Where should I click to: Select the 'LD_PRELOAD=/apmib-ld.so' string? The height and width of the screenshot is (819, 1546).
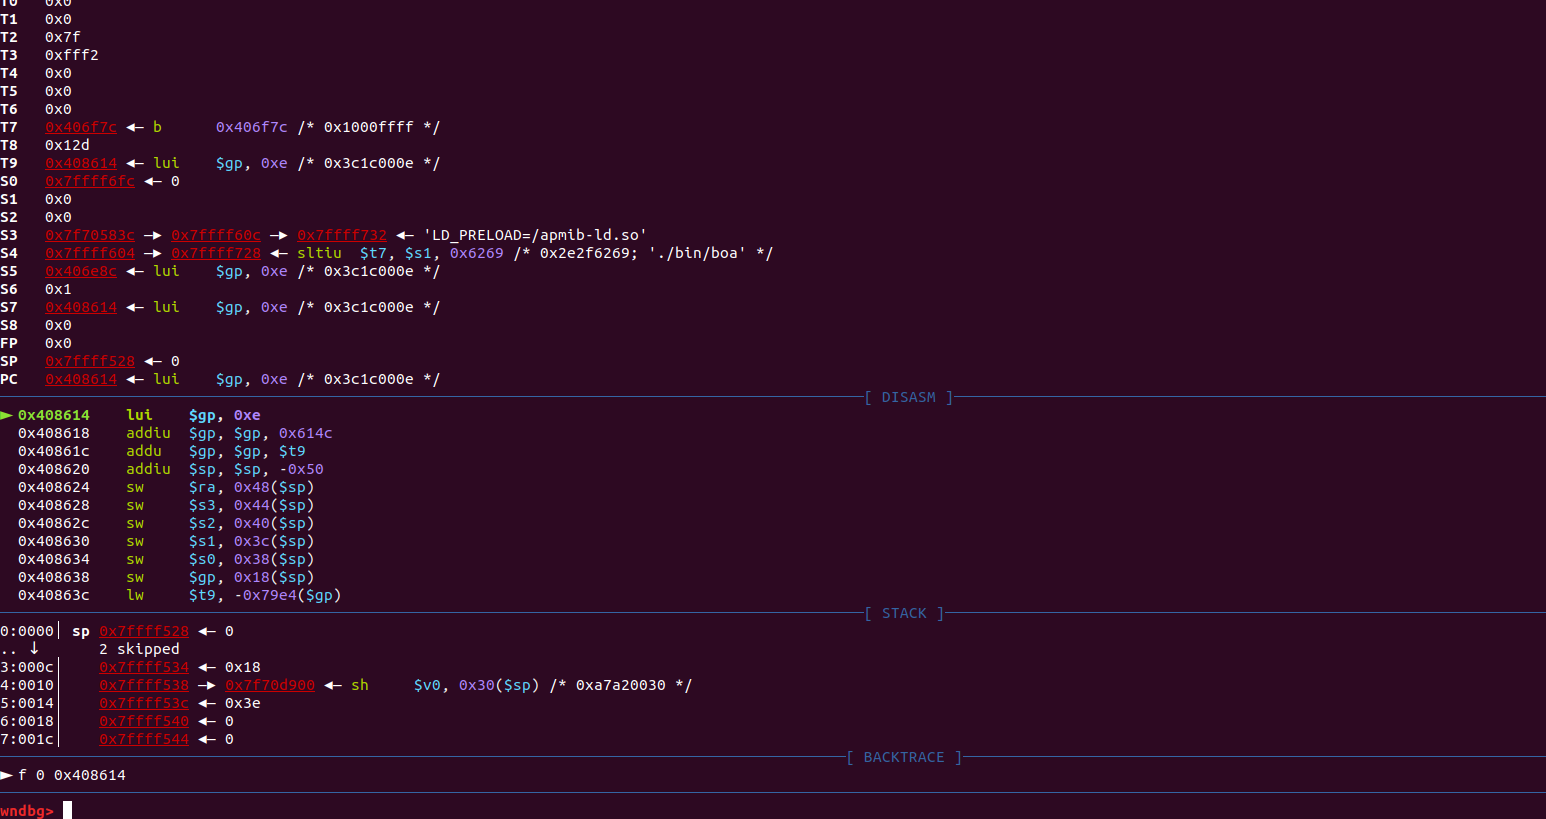point(535,235)
